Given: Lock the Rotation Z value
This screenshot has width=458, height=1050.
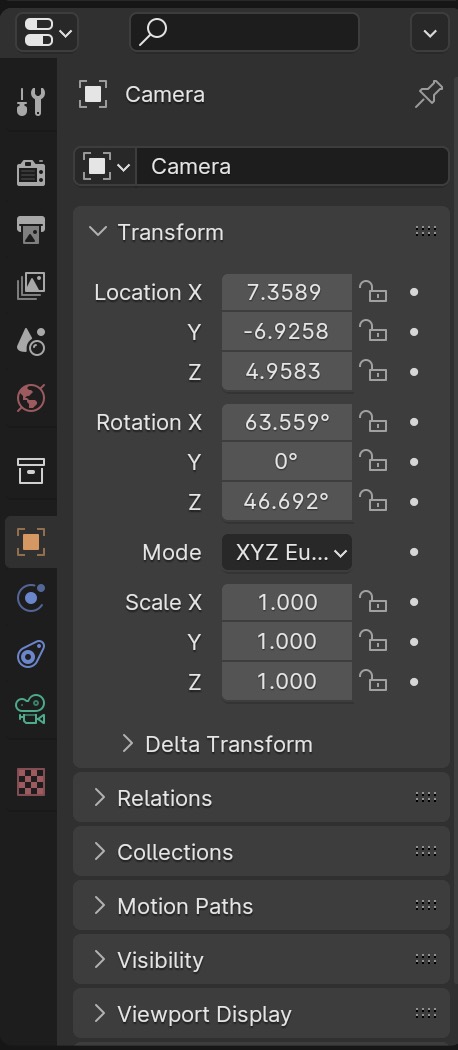Looking at the screenshot, I should [x=373, y=501].
